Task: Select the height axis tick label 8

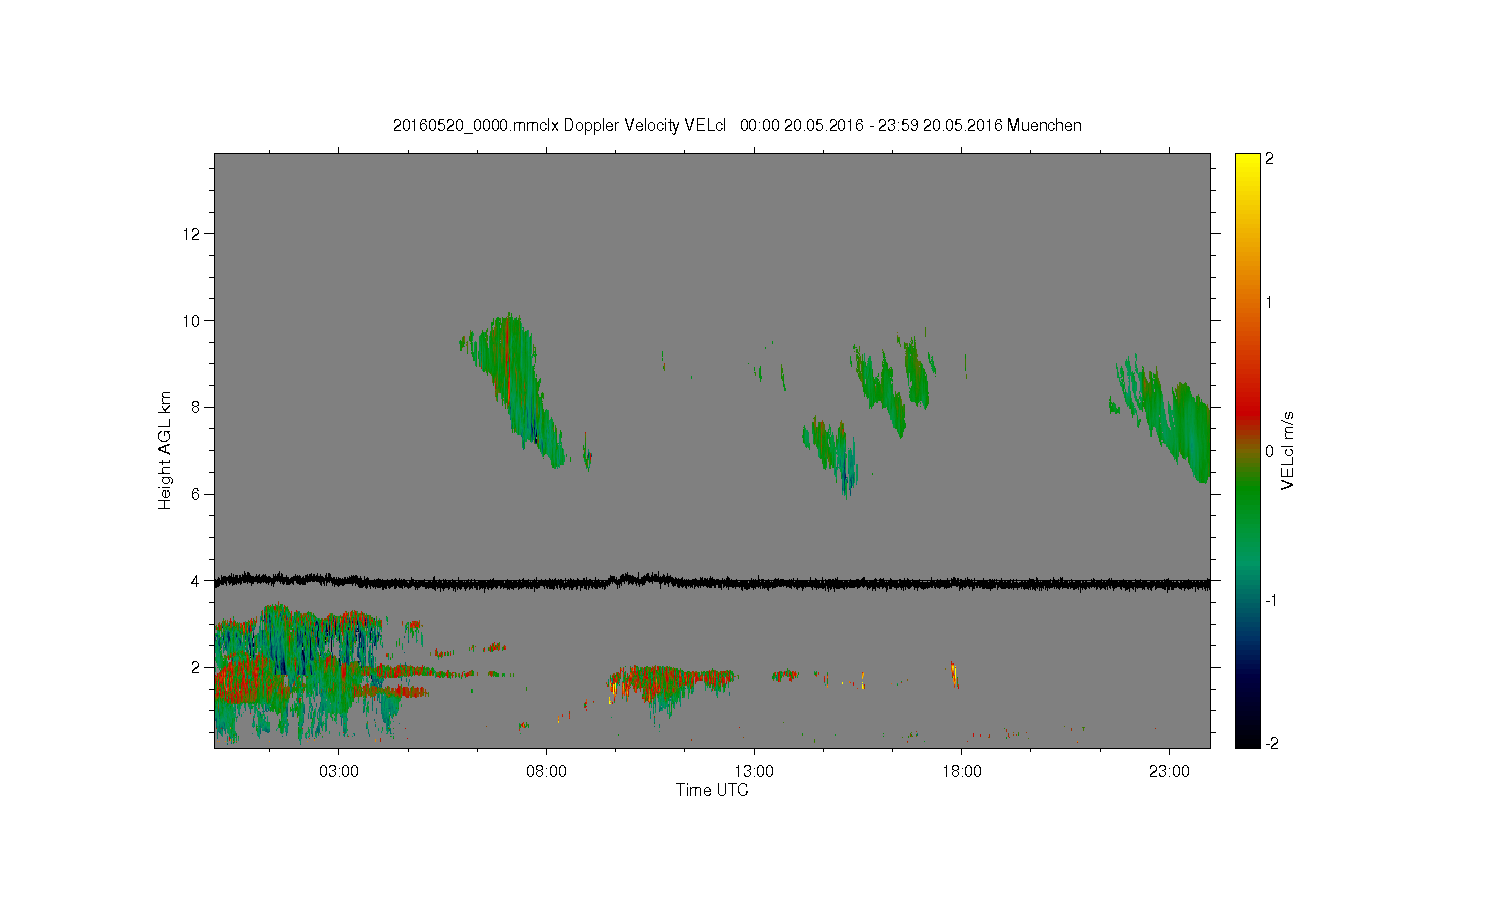Action: point(197,407)
